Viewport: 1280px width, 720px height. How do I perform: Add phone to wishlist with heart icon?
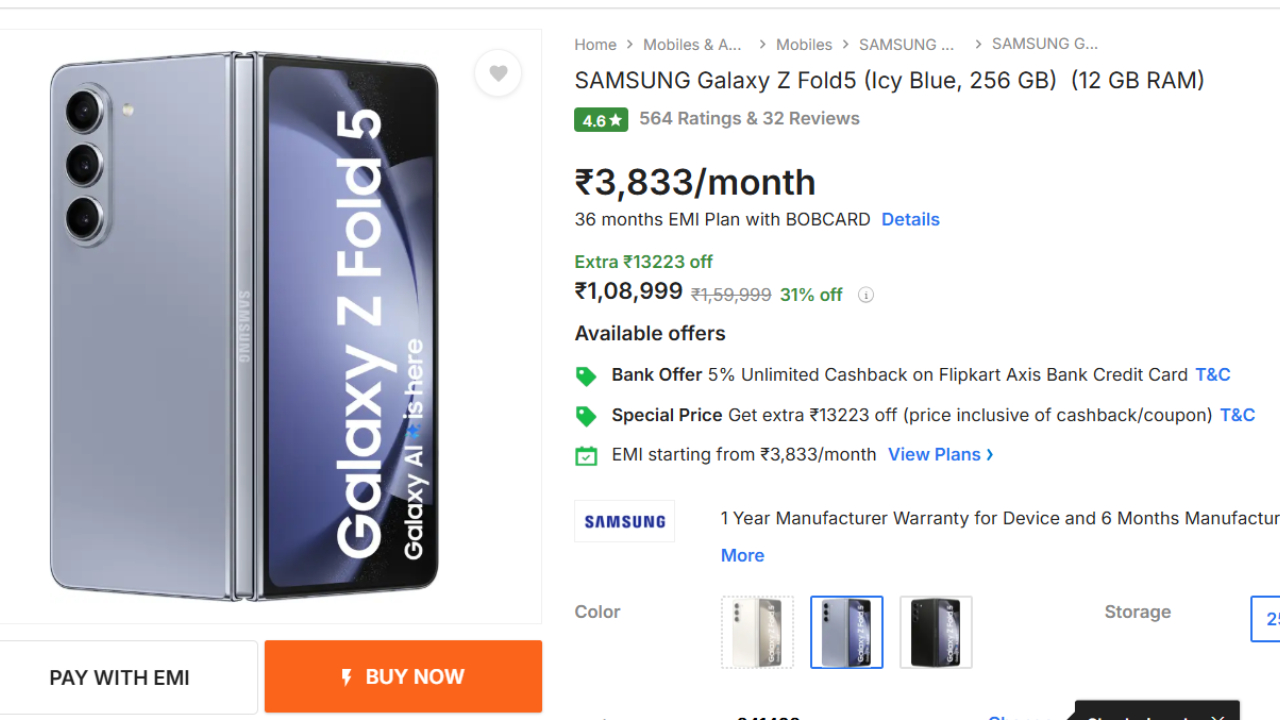pos(498,73)
